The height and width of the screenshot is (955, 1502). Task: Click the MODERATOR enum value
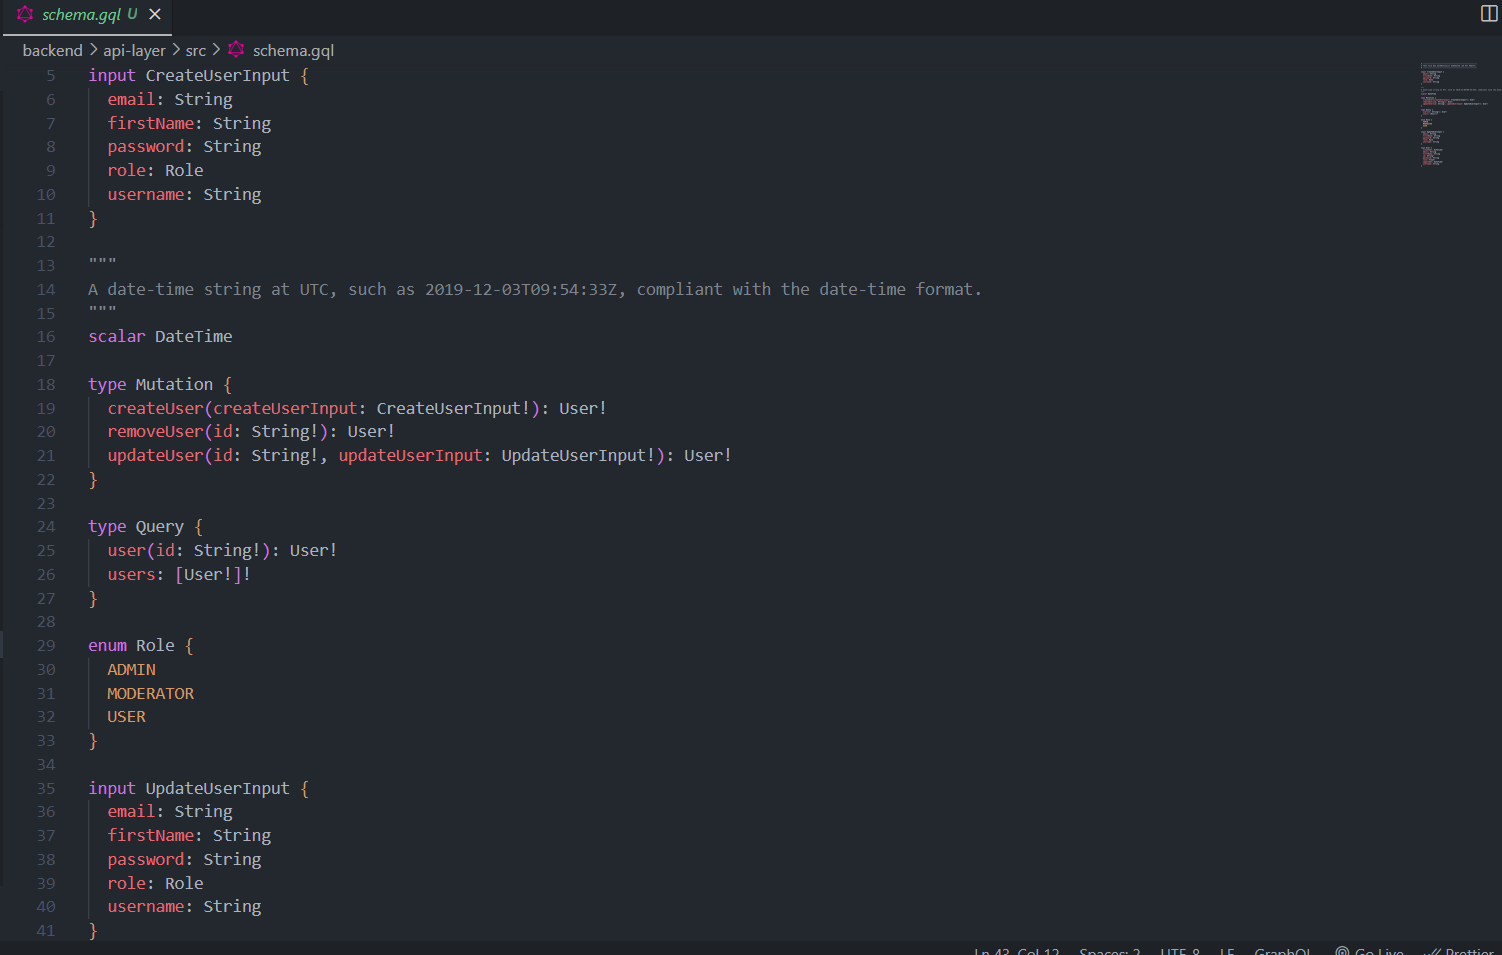tap(151, 693)
